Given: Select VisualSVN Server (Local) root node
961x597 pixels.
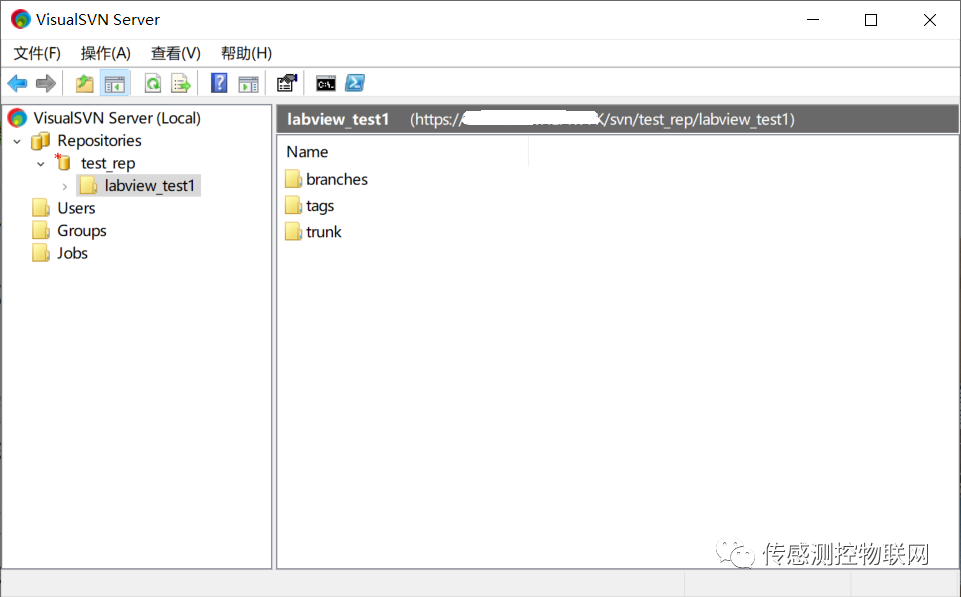Looking at the screenshot, I should [x=116, y=118].
